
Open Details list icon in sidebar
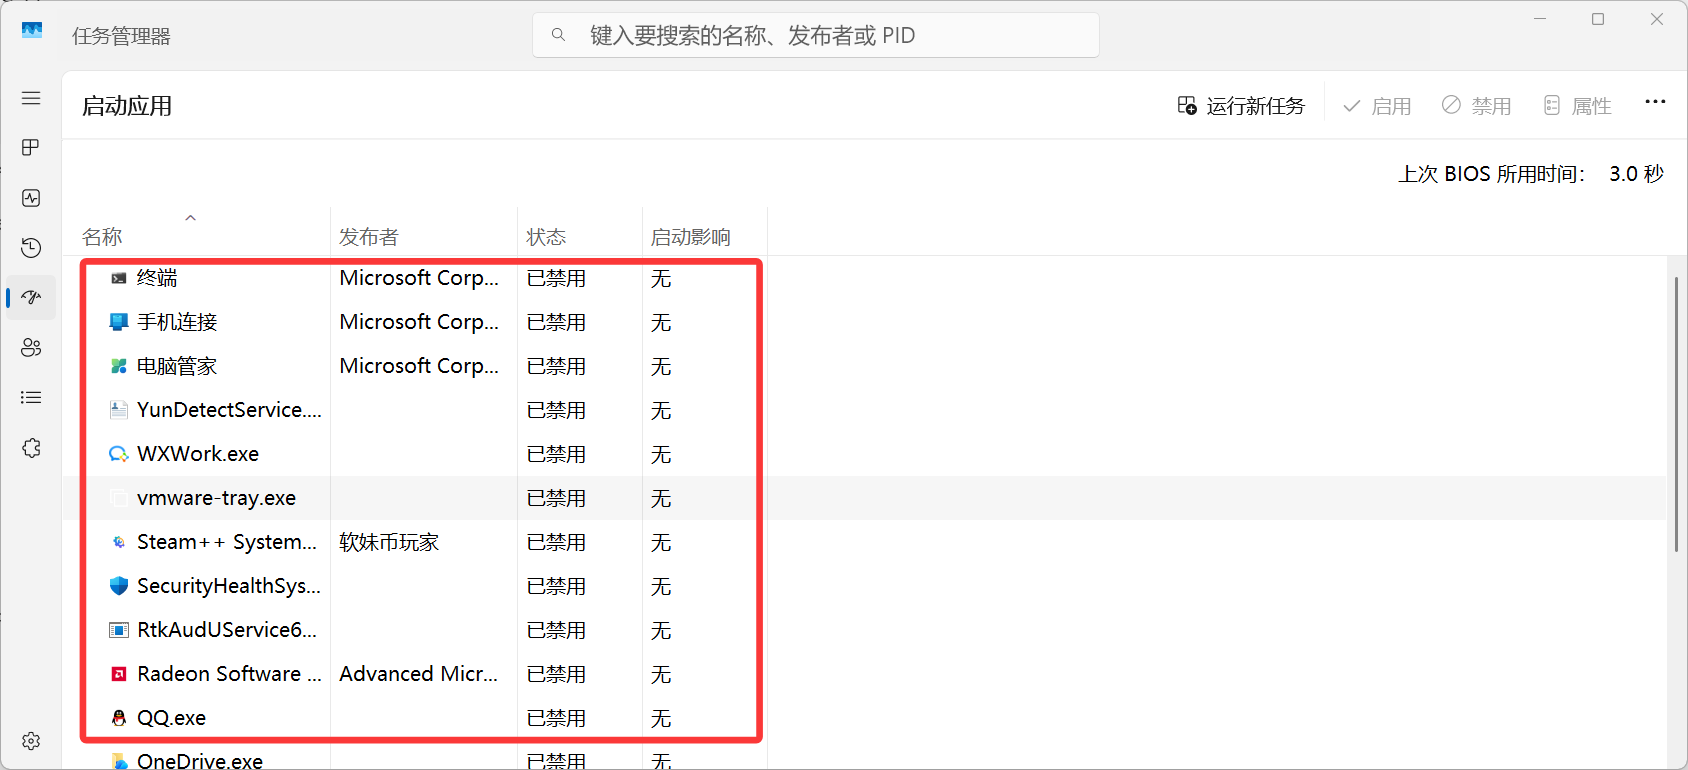point(31,398)
